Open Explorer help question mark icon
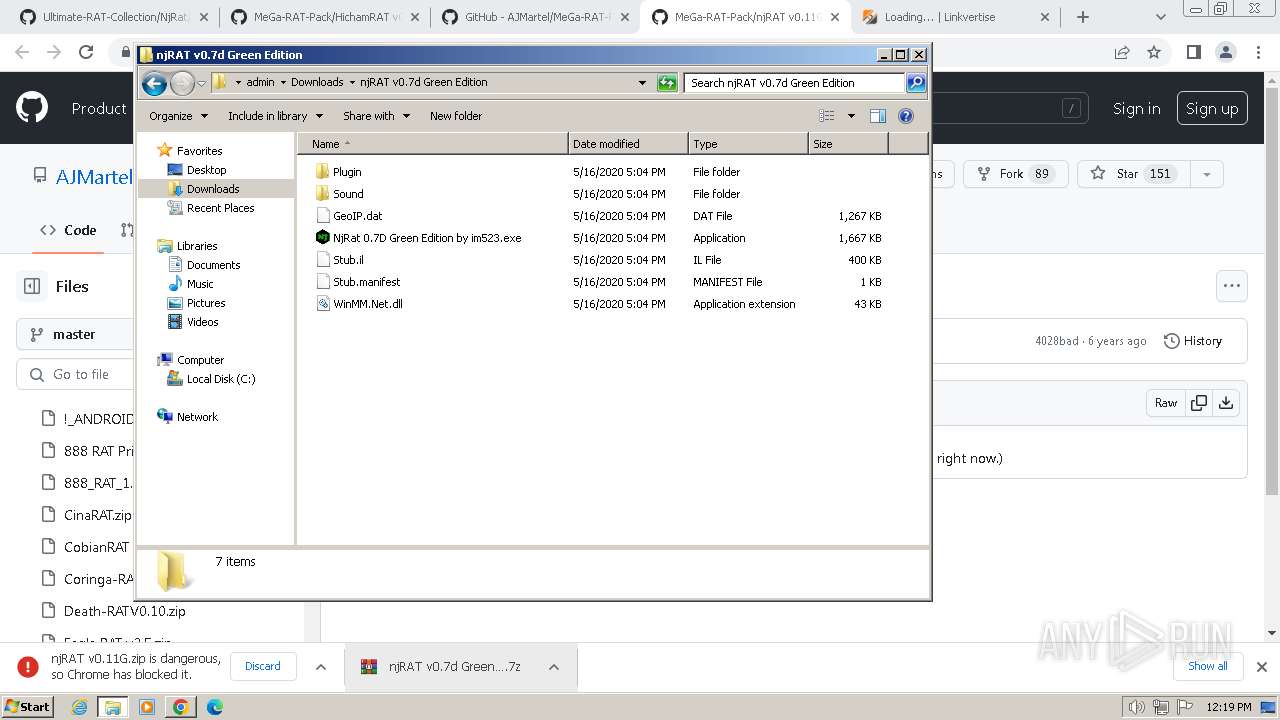The image size is (1280, 720). pos(906,116)
